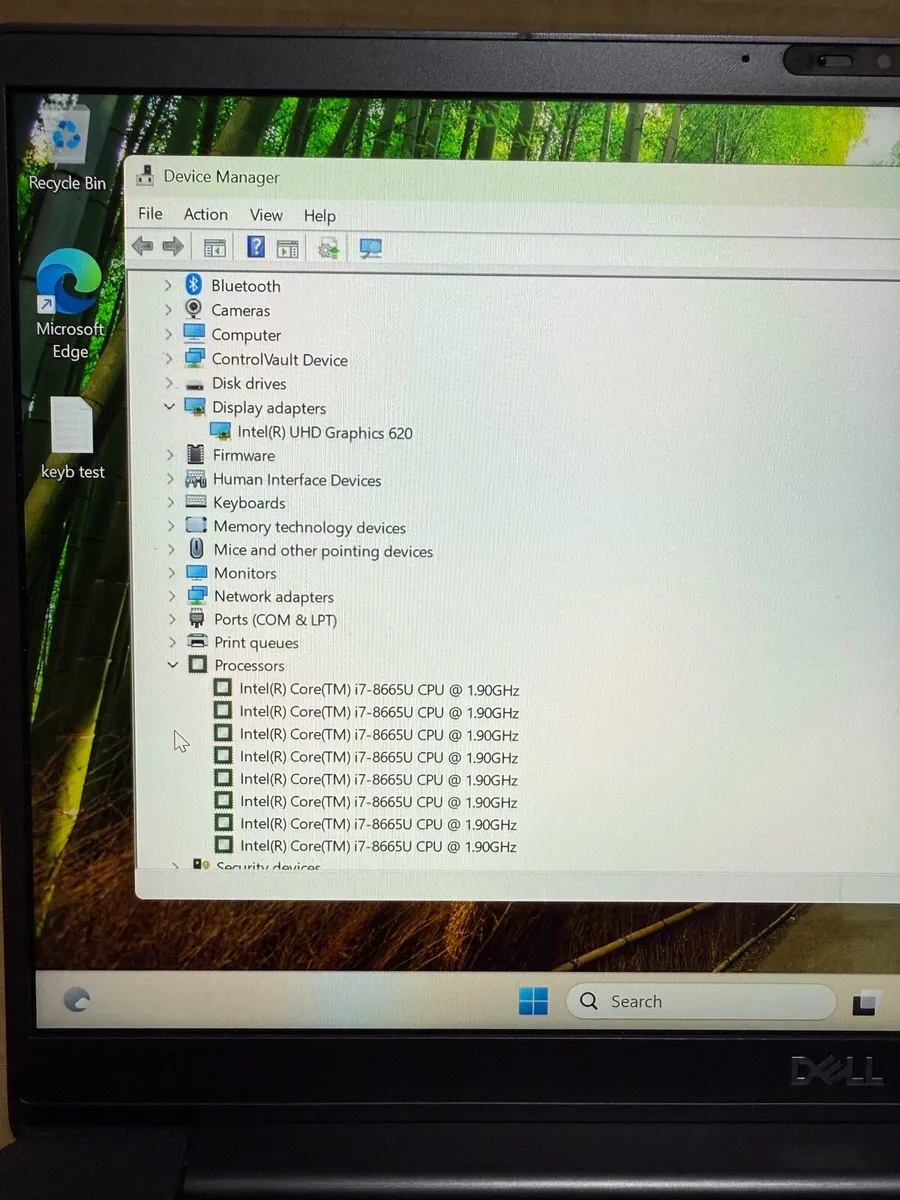Open the Windows Start button on taskbar
900x1200 pixels.
(533, 1001)
